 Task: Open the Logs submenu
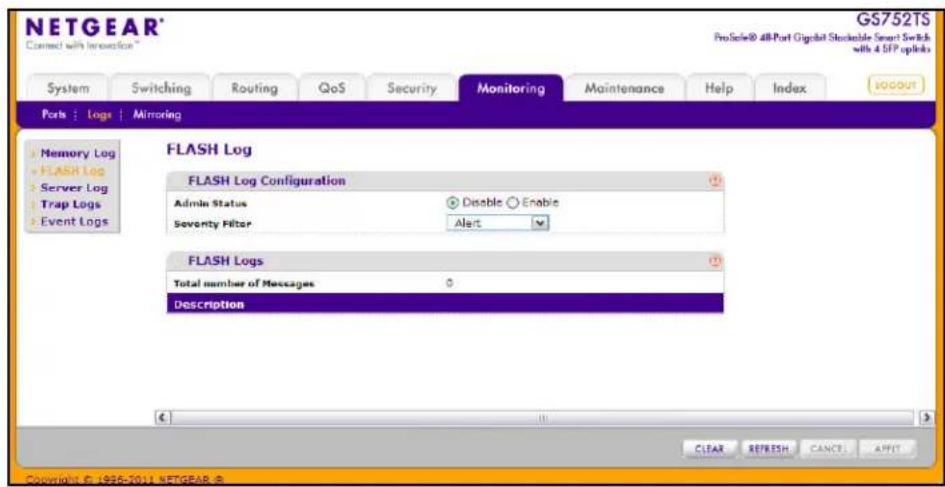click(x=99, y=115)
